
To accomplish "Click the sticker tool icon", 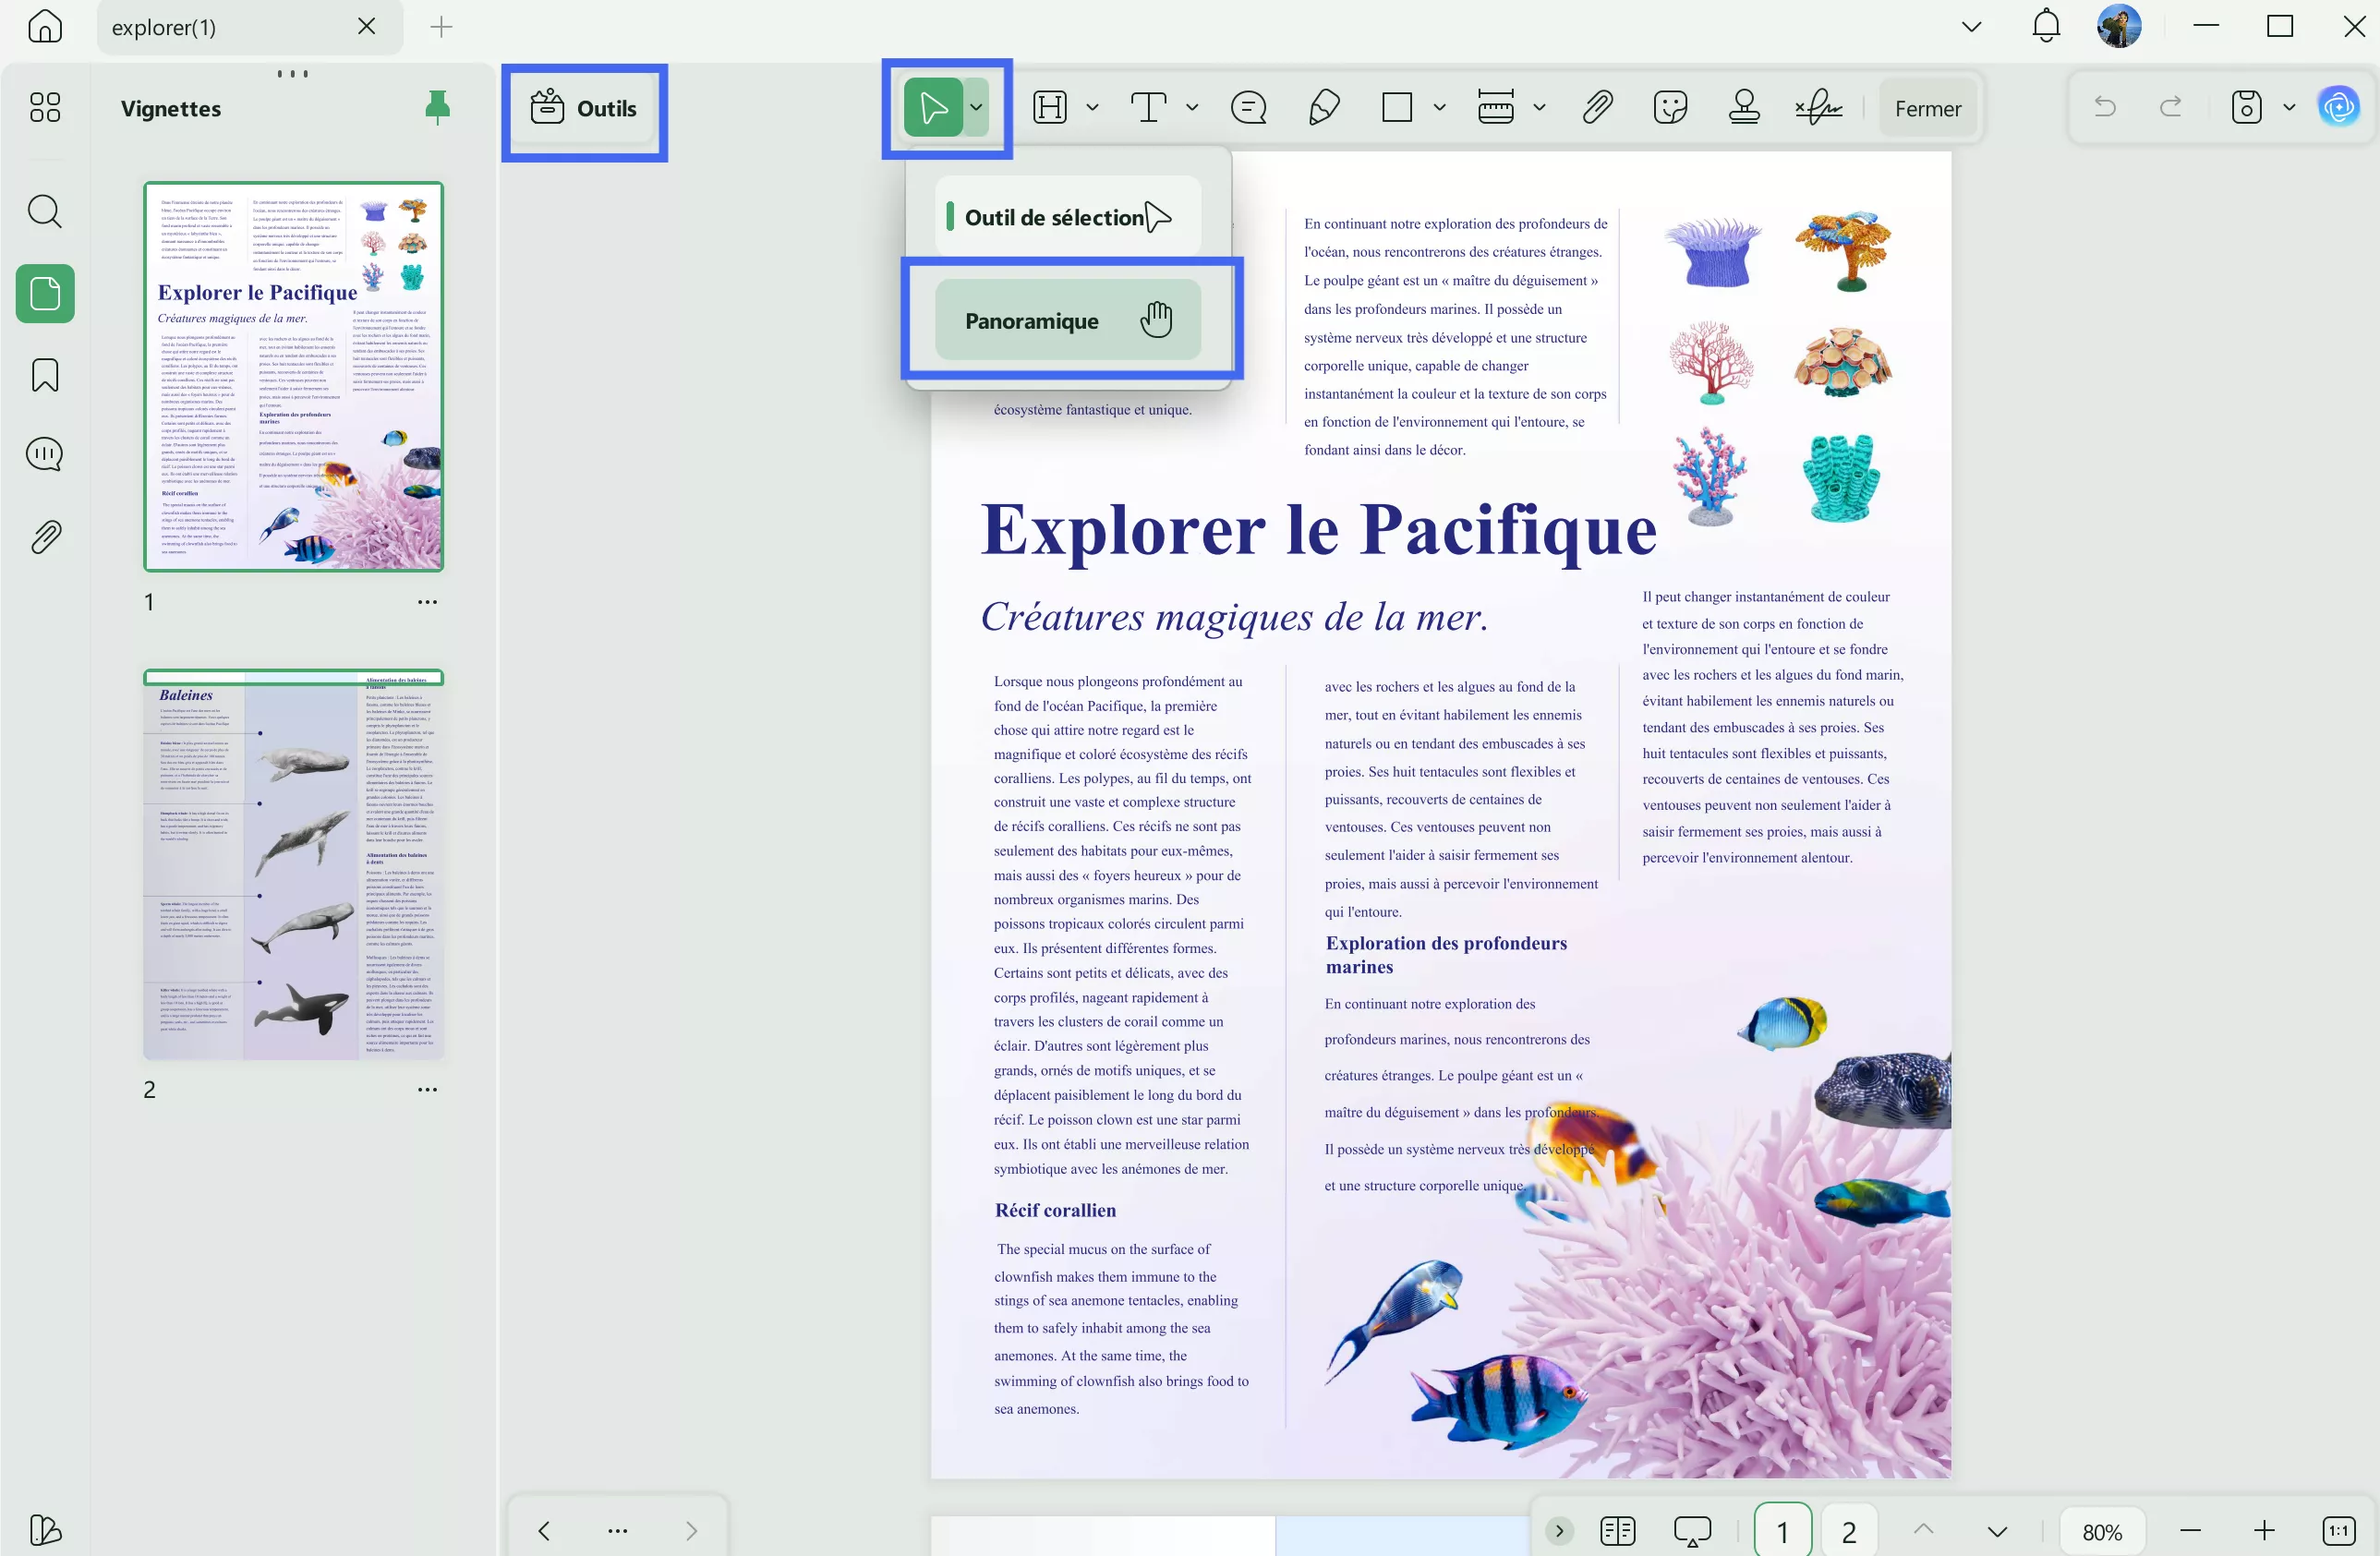I will (1670, 107).
